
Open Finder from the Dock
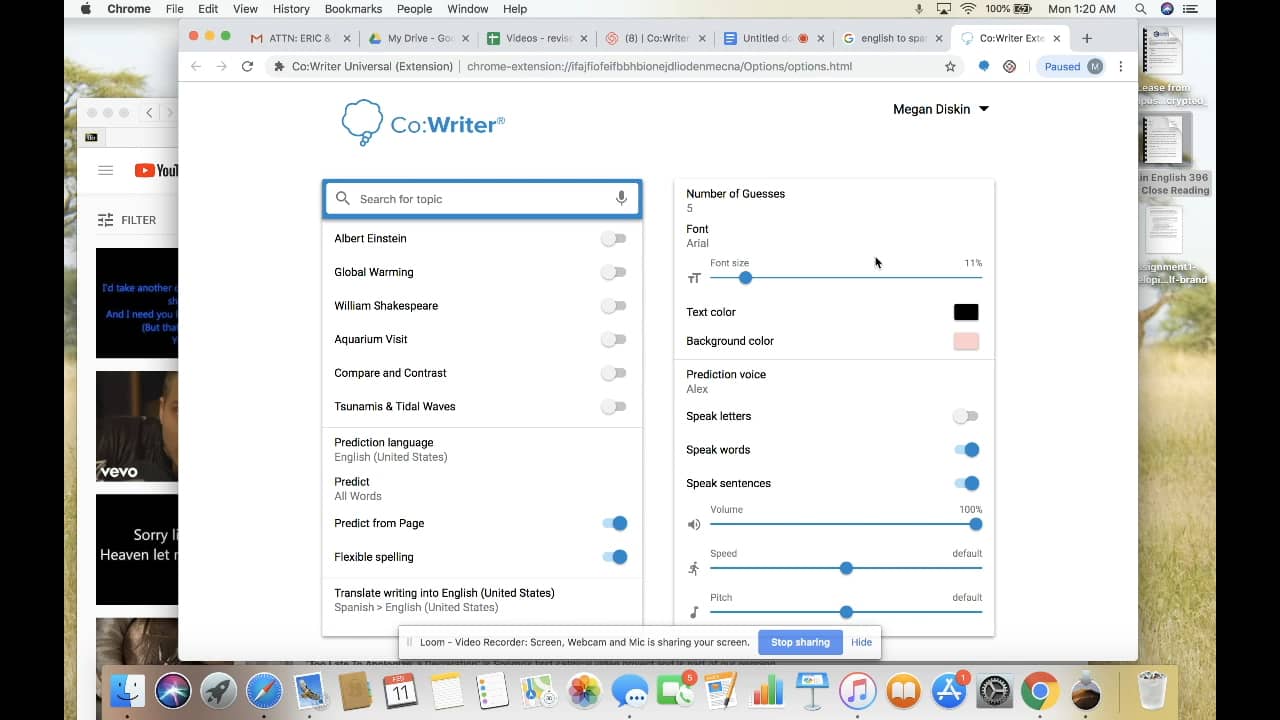coord(128,691)
